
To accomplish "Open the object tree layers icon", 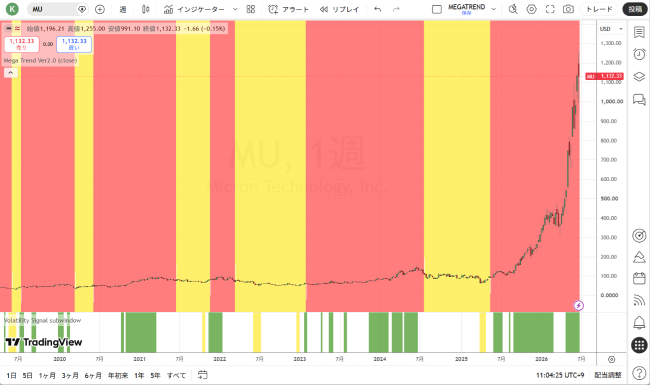I will click(639, 77).
